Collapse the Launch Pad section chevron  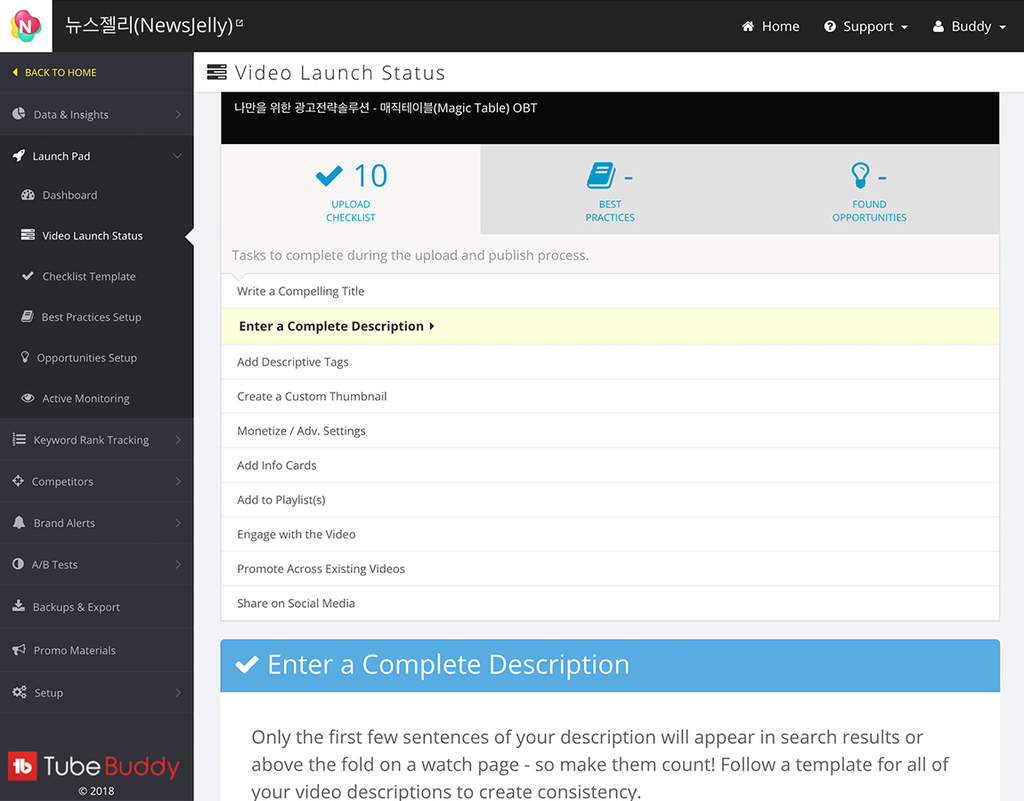pyautogui.click(x=178, y=156)
